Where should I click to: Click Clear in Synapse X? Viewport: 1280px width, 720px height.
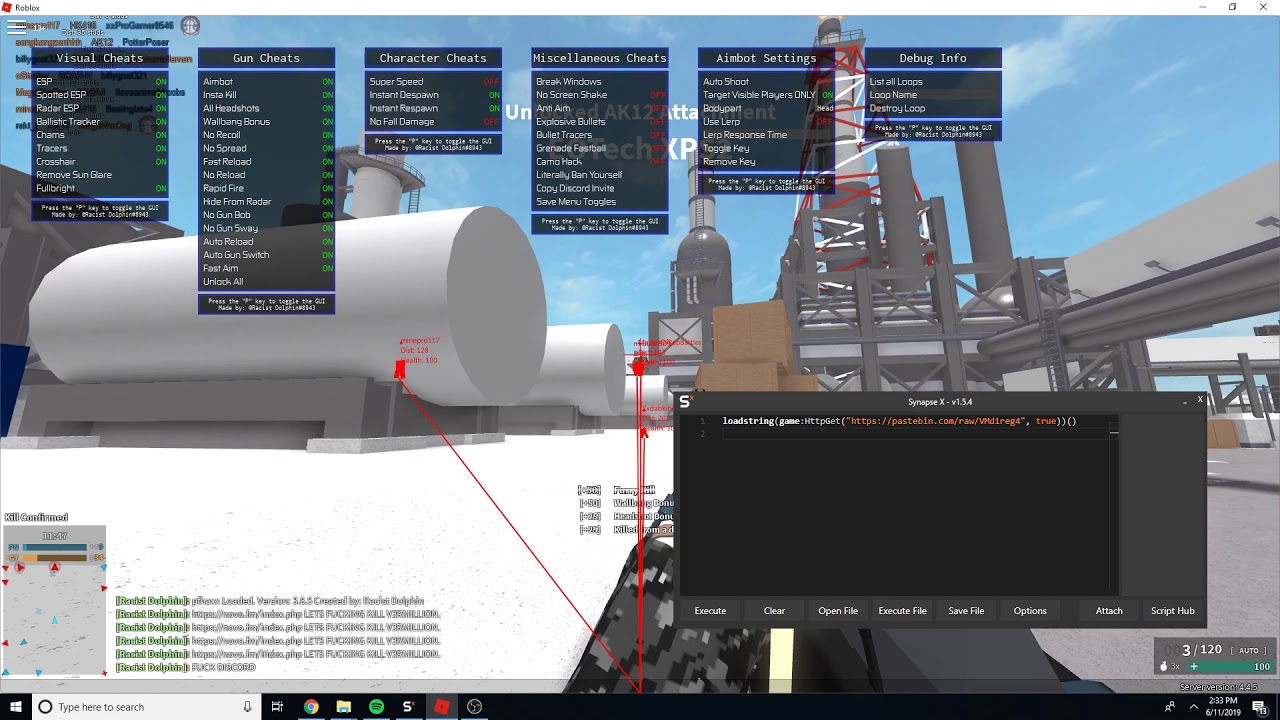click(774, 611)
